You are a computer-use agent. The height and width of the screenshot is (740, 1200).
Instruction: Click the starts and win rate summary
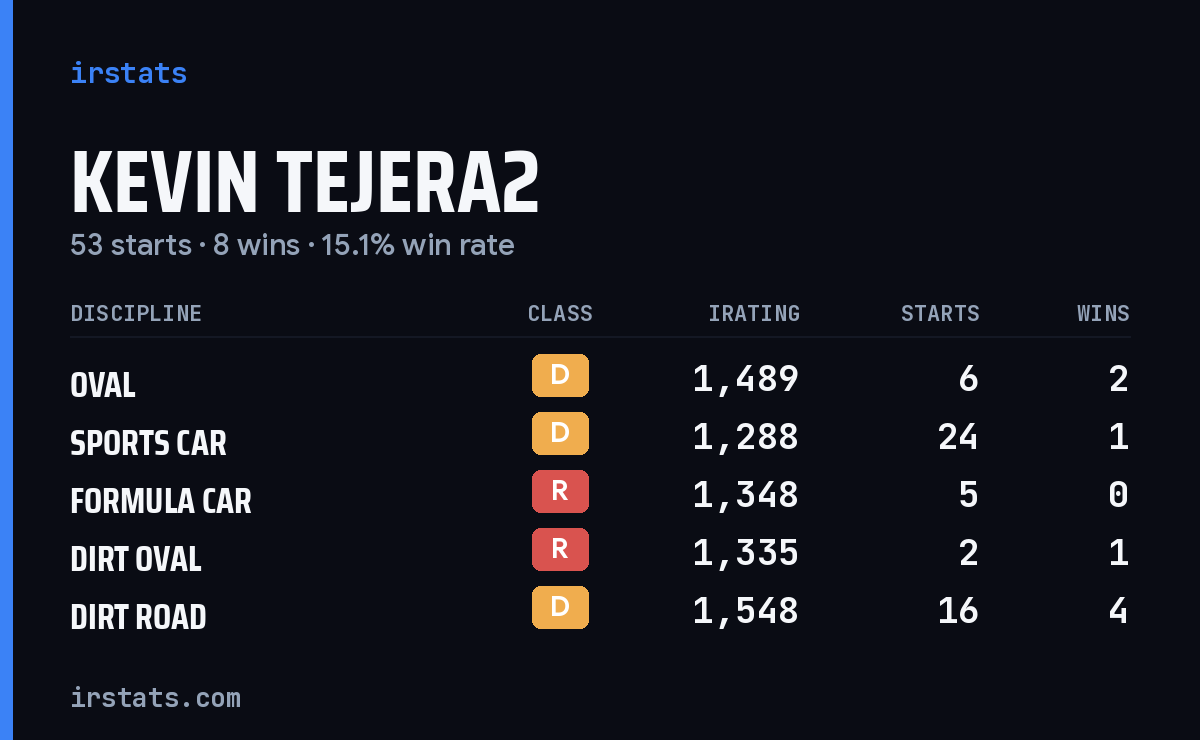(292, 245)
